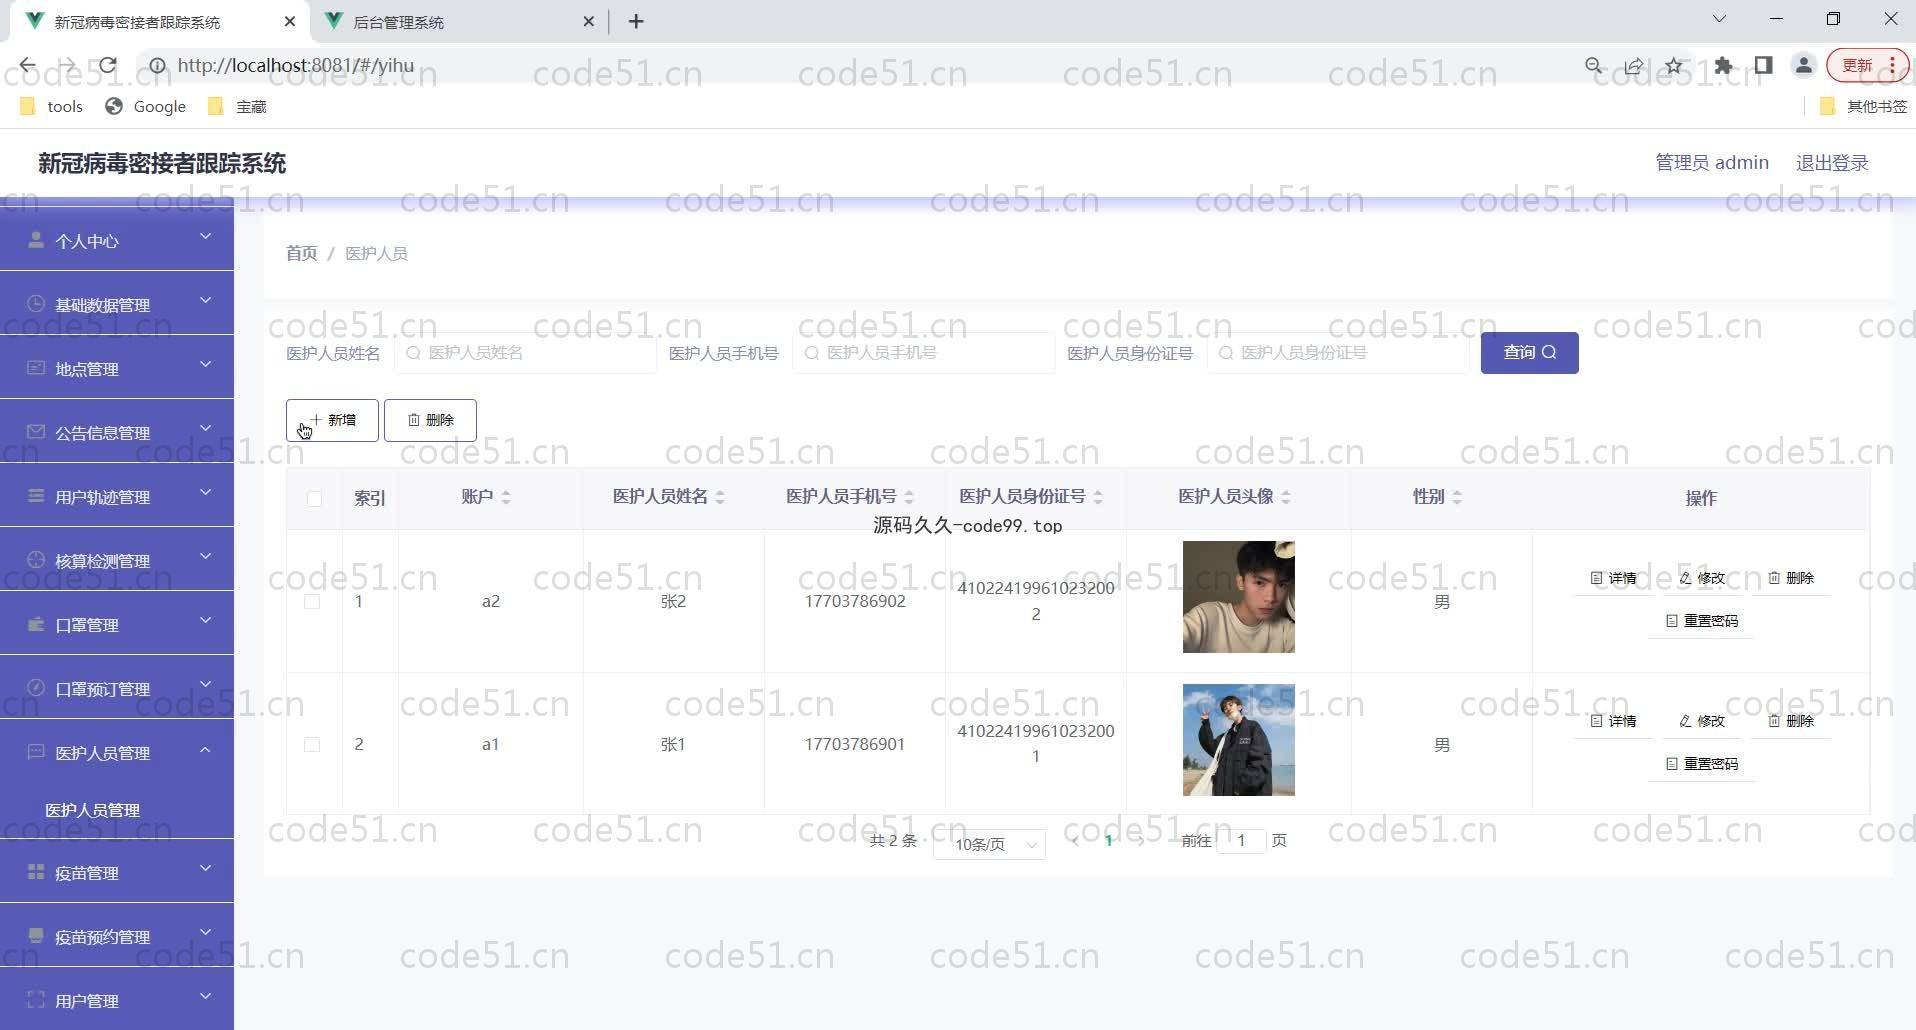Click 退出登录 to log out
1916x1030 pixels.
(1832, 163)
